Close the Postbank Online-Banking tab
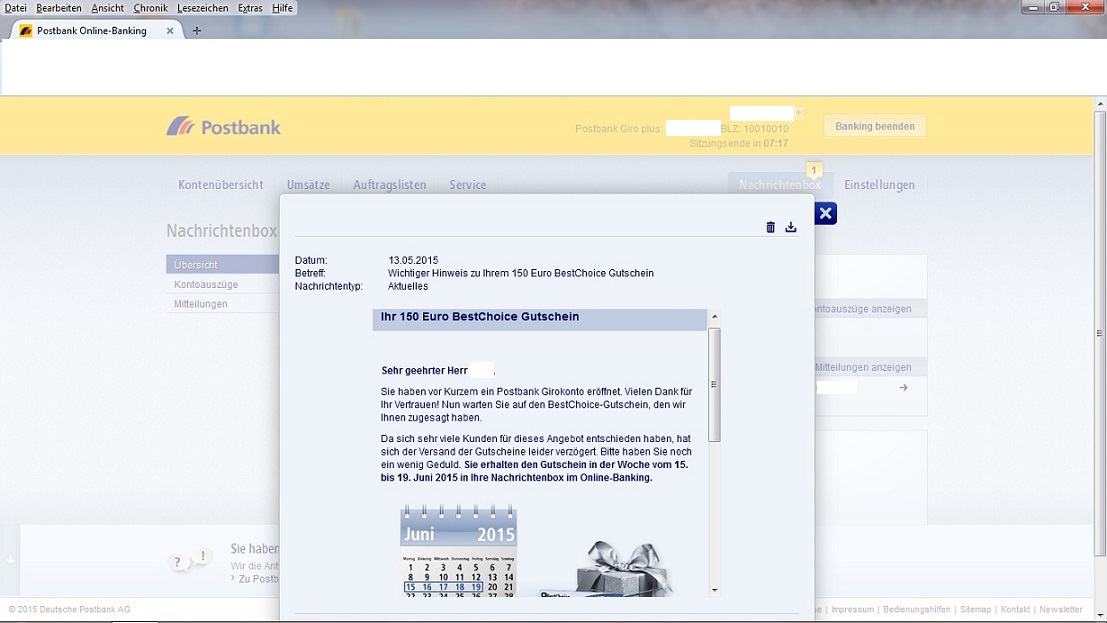 (x=170, y=30)
